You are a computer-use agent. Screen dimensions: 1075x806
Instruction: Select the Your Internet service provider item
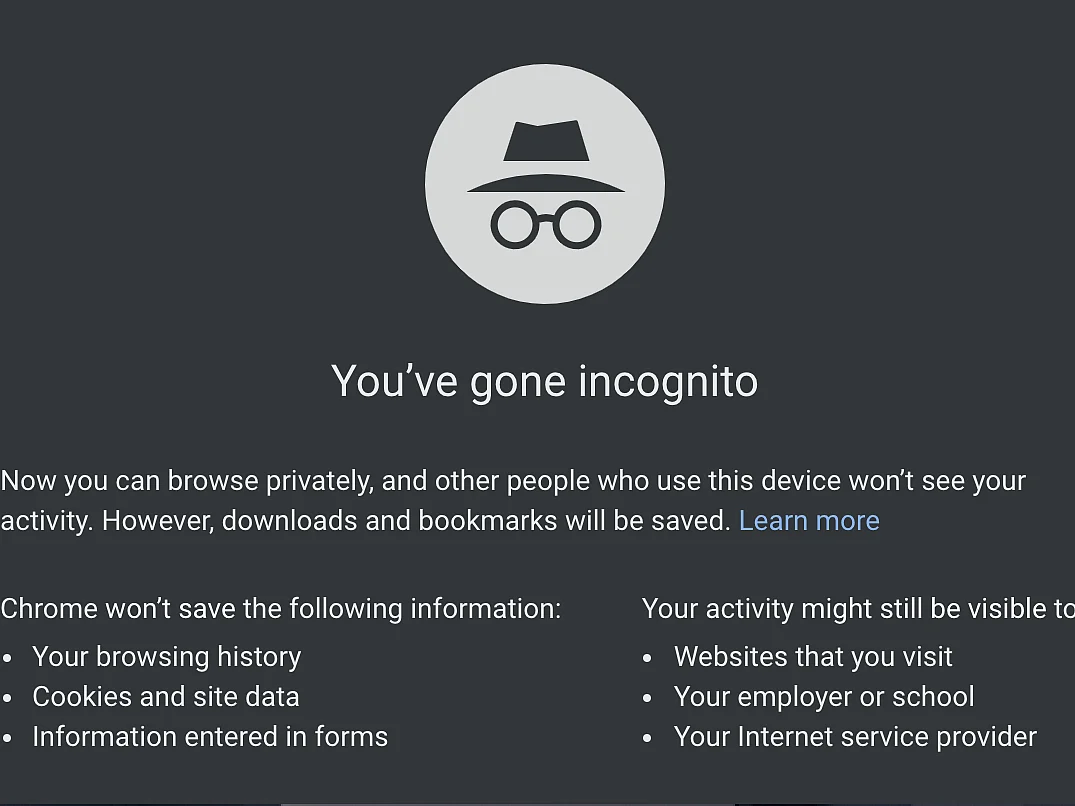coord(856,737)
